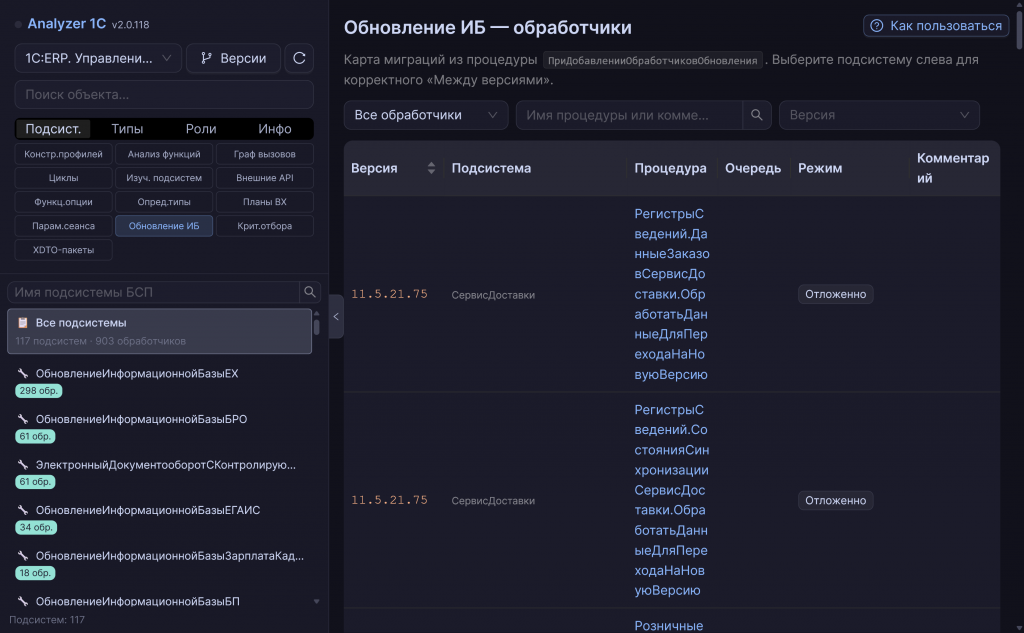Open Внешние API tool

[264, 178]
